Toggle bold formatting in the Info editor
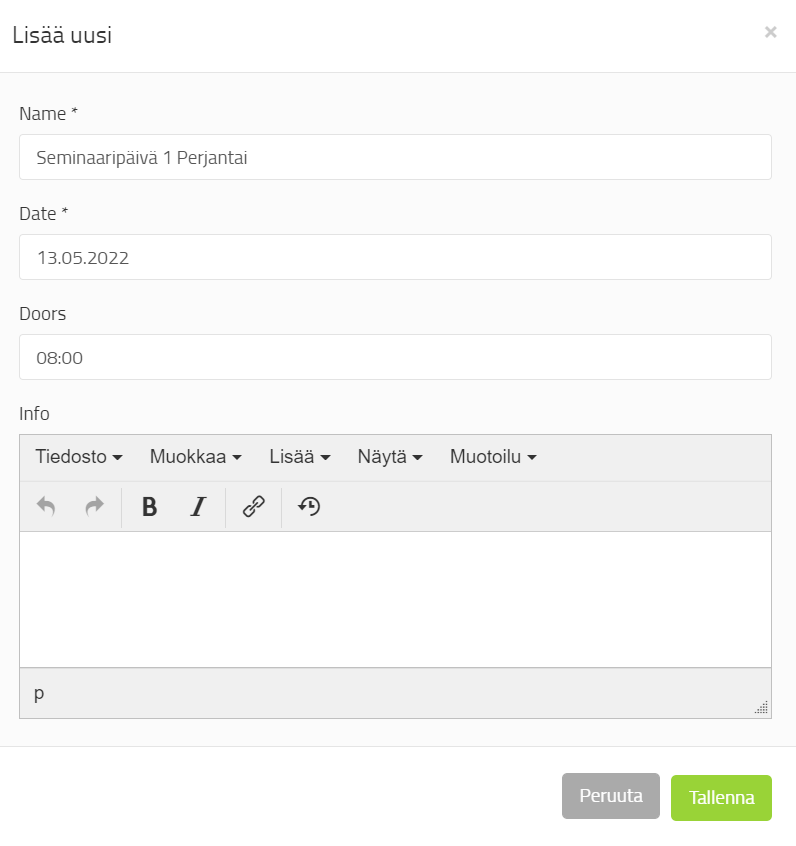This screenshot has width=796, height=846. 150,507
